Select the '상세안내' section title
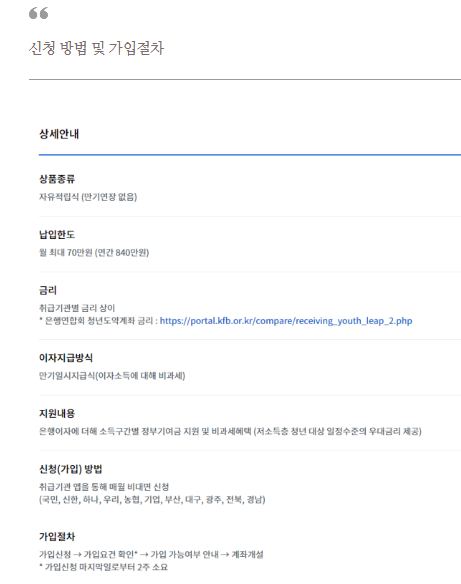The image size is (461, 584). pyautogui.click(x=59, y=134)
